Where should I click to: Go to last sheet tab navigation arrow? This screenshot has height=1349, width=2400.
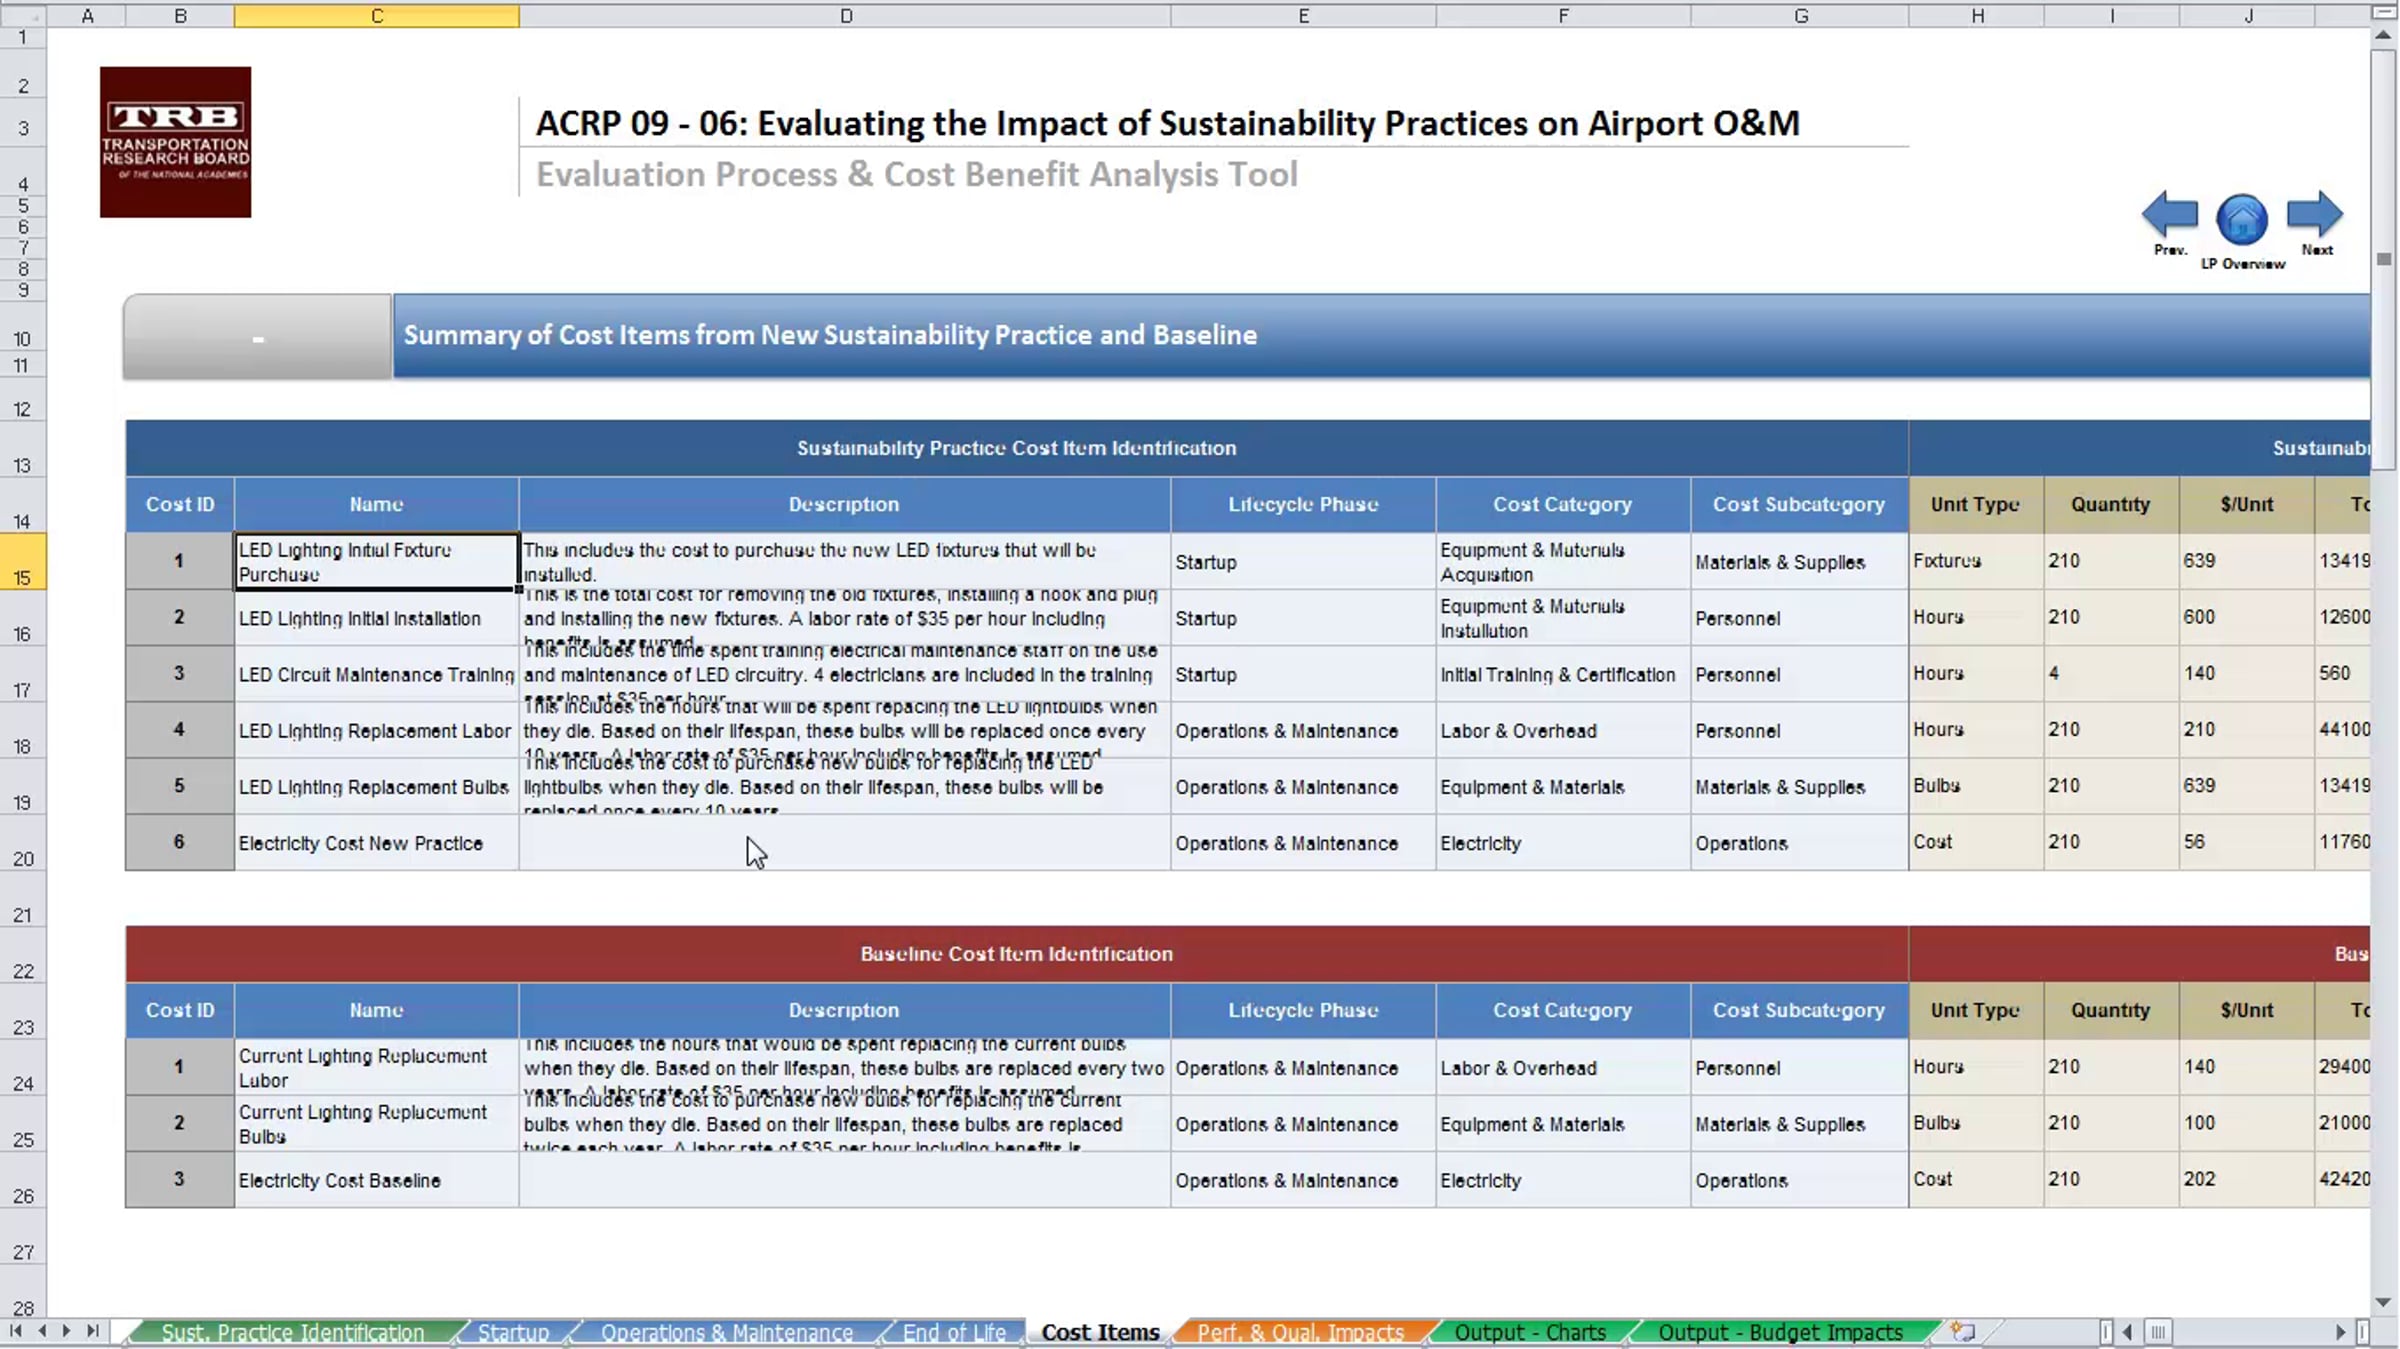pyautogui.click(x=92, y=1331)
